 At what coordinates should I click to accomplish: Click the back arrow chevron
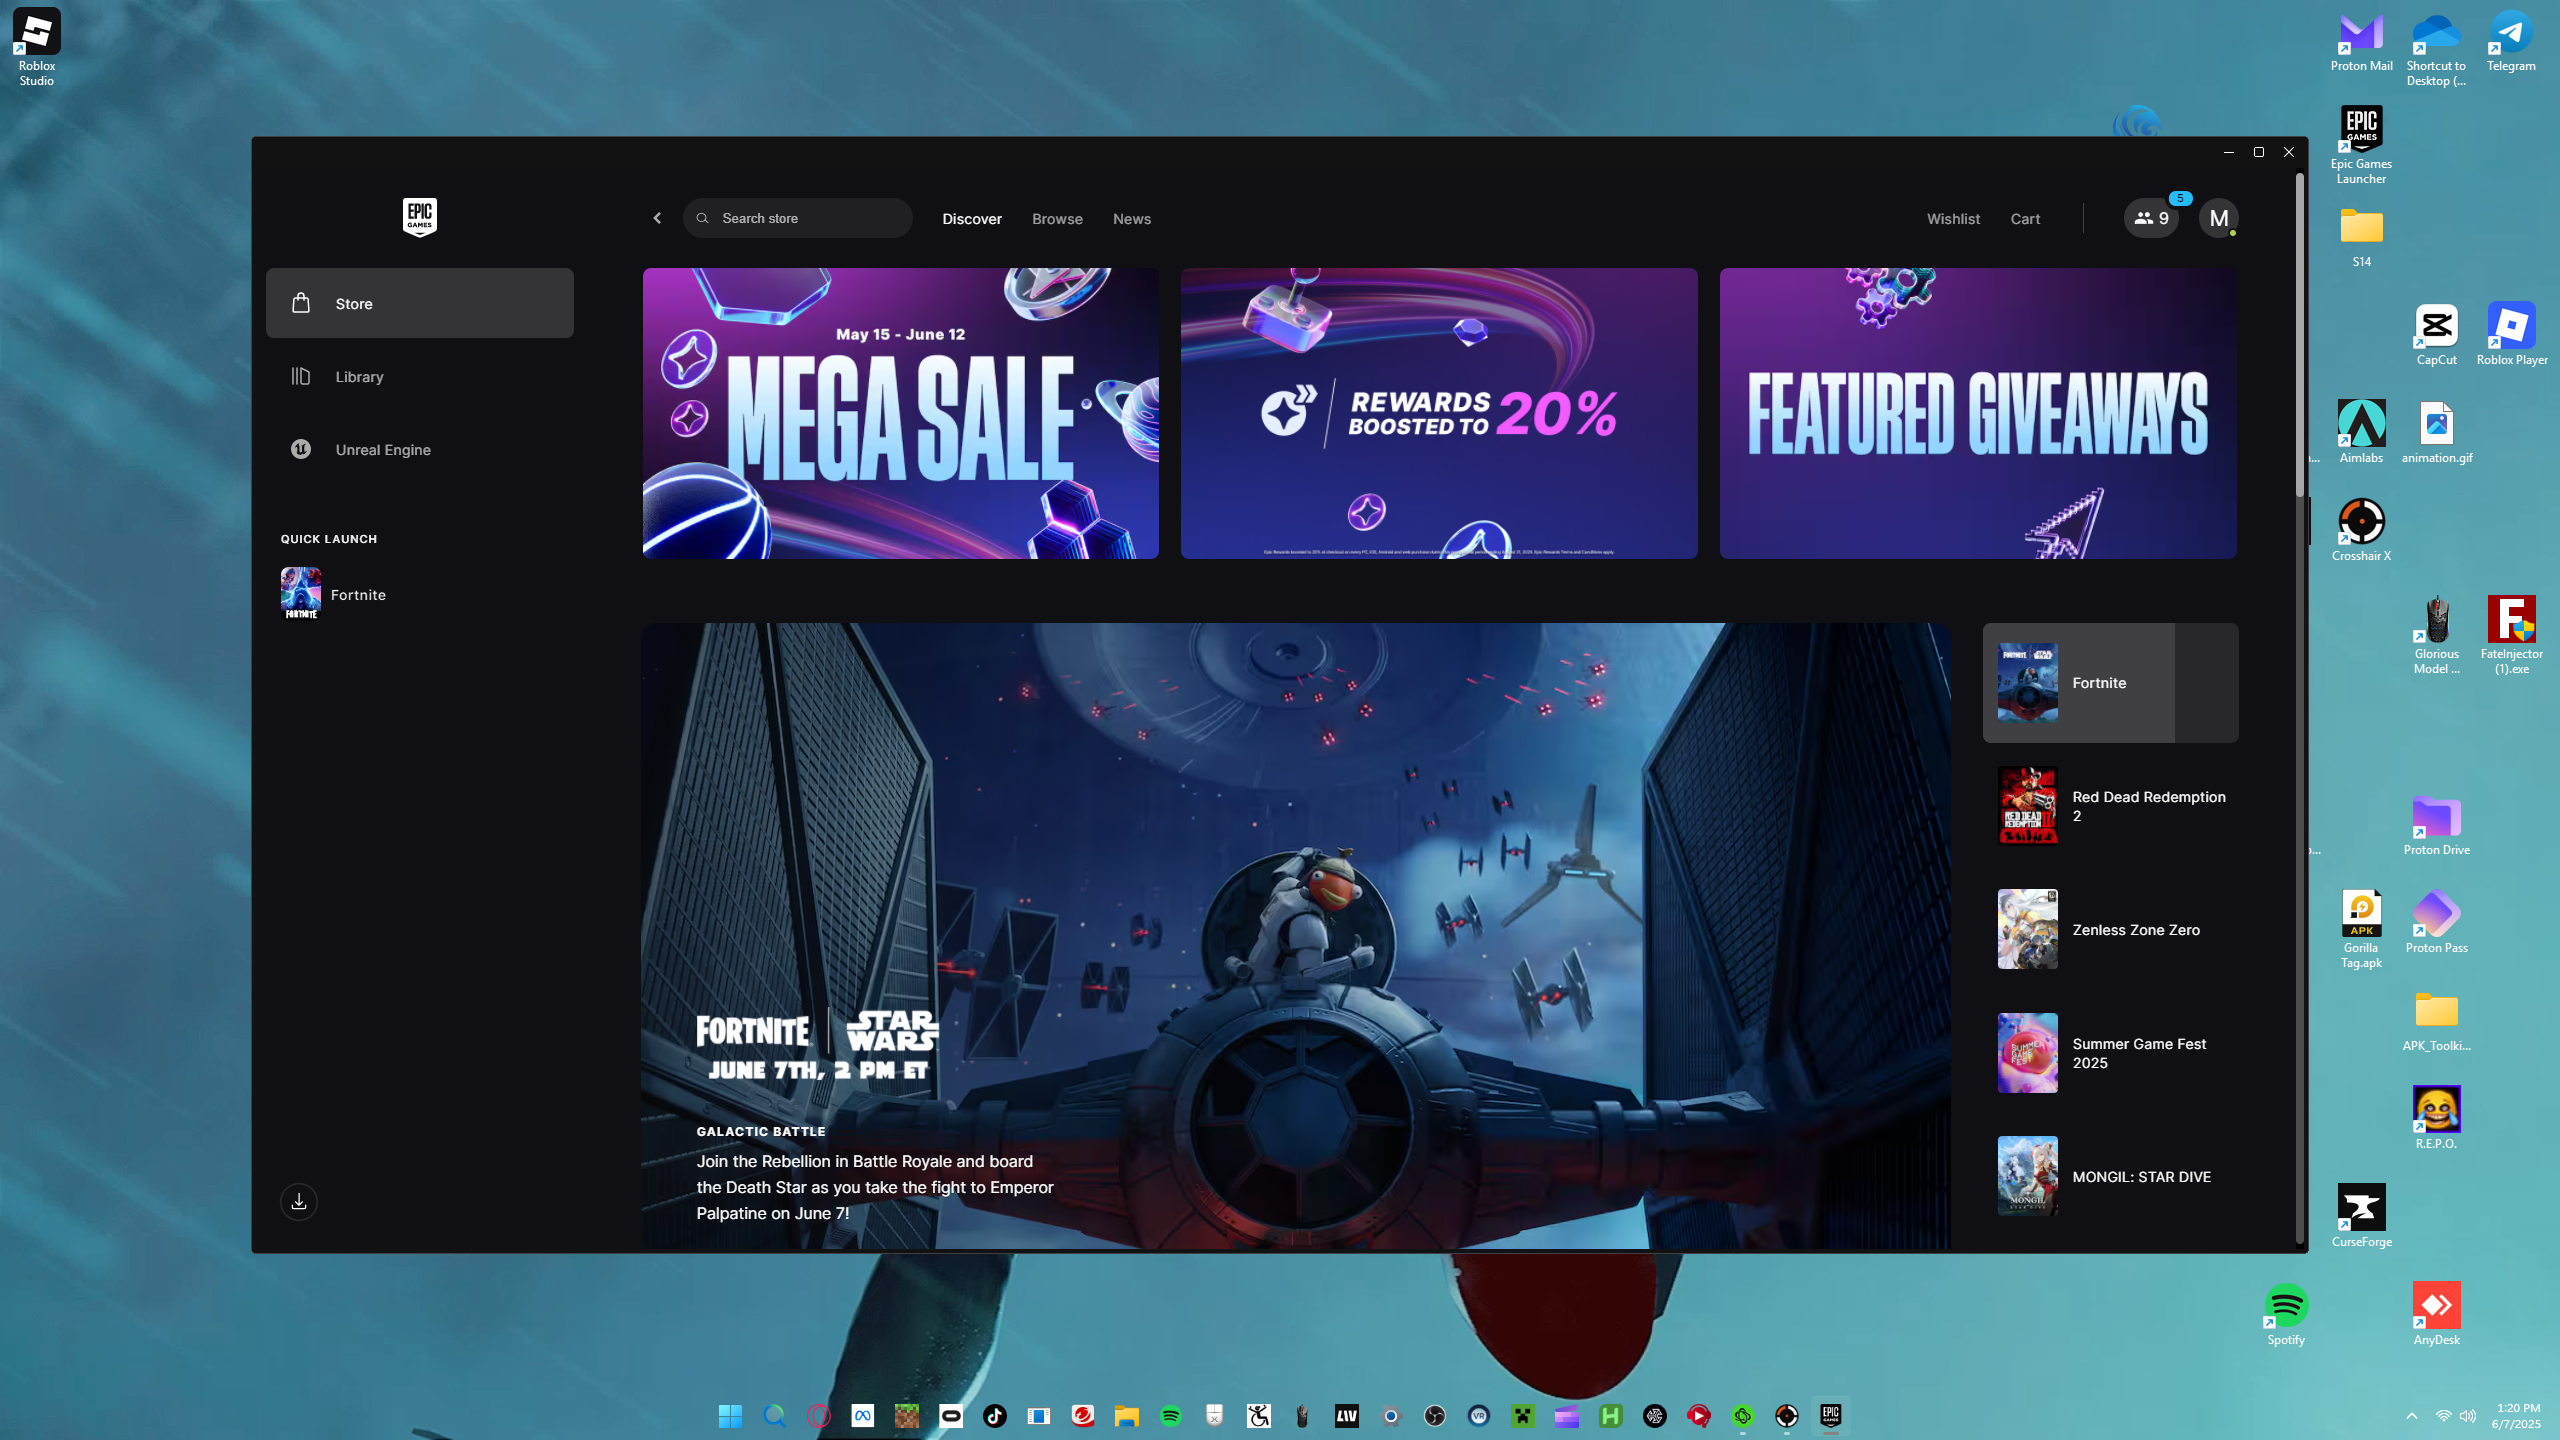[x=657, y=218]
